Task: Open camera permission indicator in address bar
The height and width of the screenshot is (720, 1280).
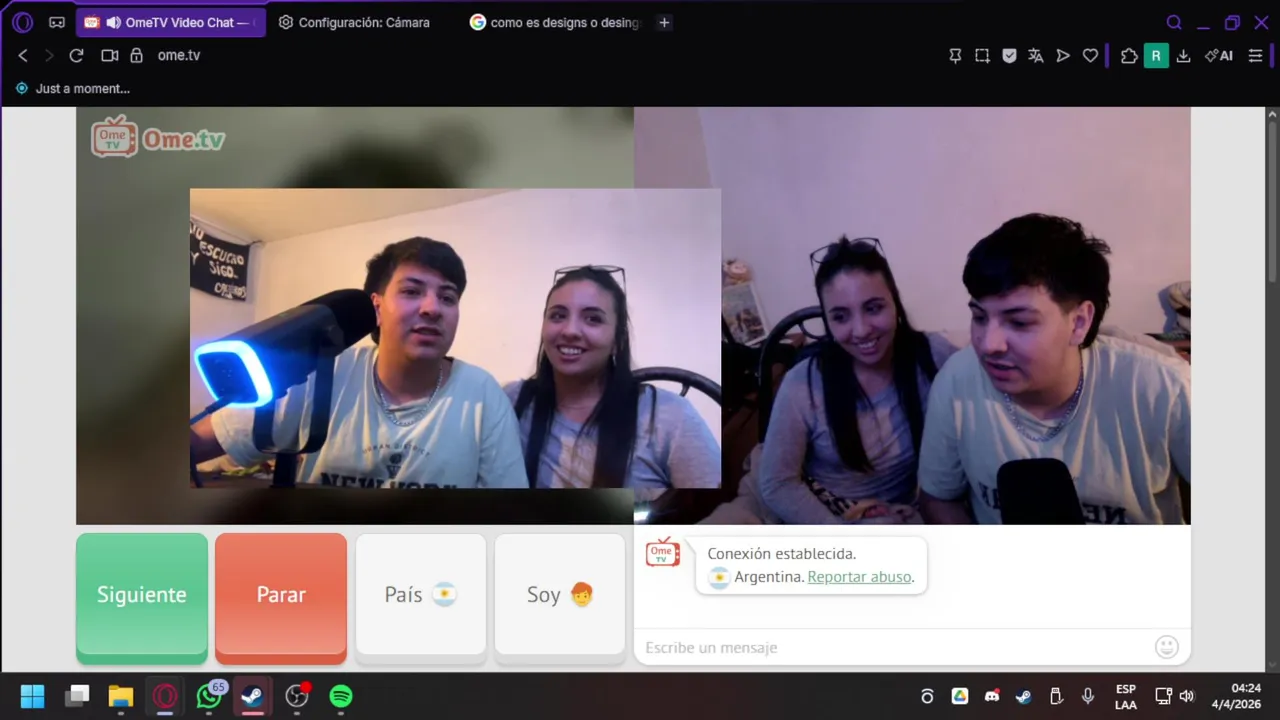Action: 110,56
